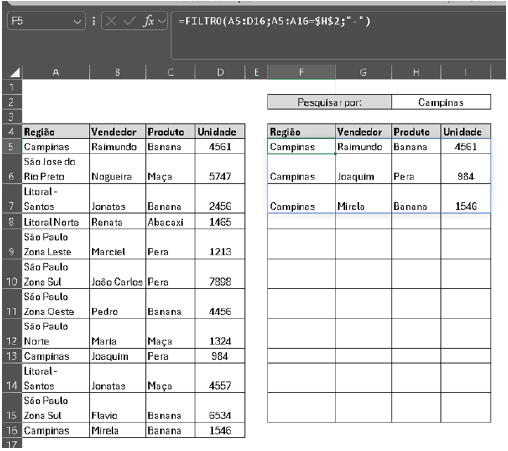Click inside the FILTRO formula text
Screen dimensions: 508x451
coord(274,21)
